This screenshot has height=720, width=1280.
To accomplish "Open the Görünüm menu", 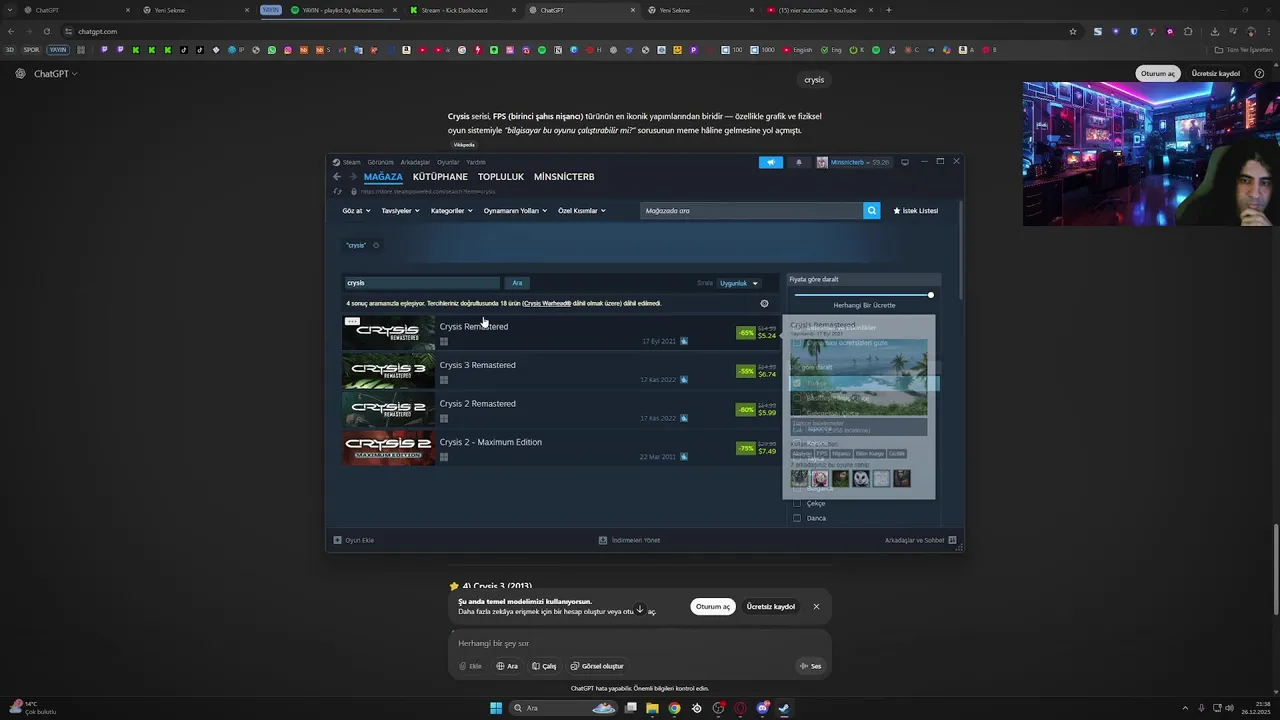I will click(x=380, y=162).
